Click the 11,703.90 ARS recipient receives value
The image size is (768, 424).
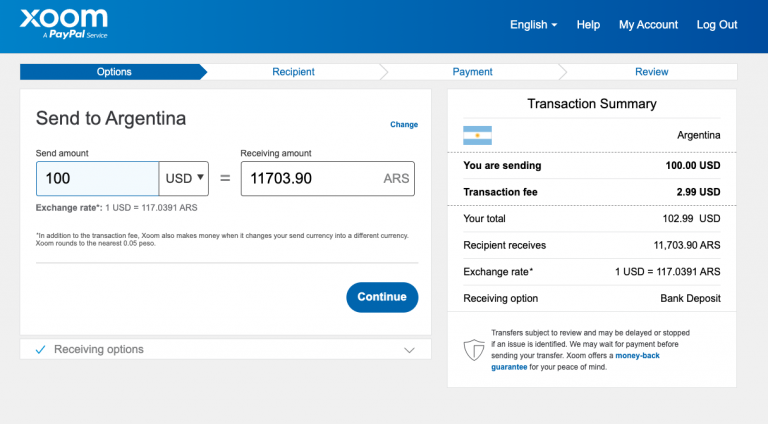687,245
